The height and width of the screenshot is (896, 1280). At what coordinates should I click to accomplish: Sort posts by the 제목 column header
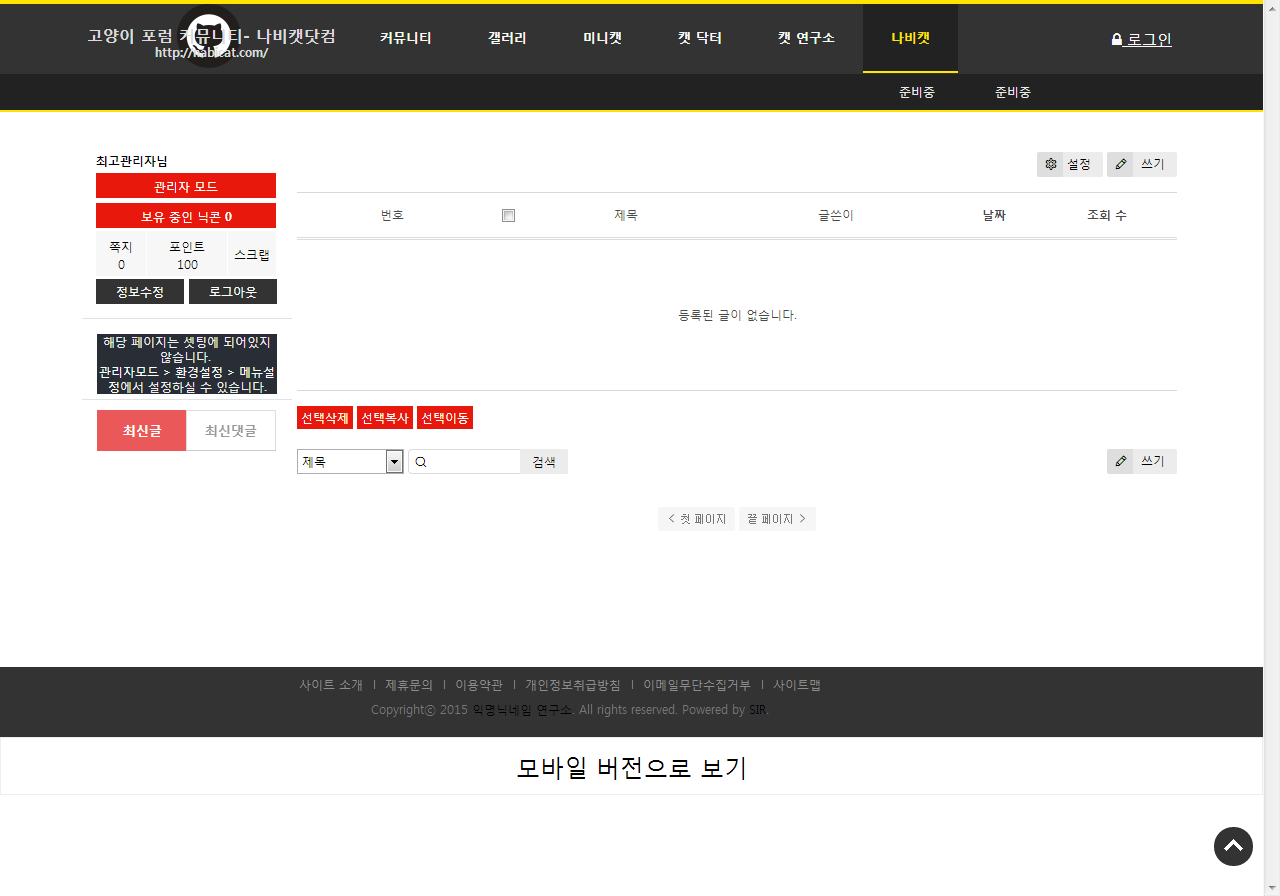coord(626,215)
